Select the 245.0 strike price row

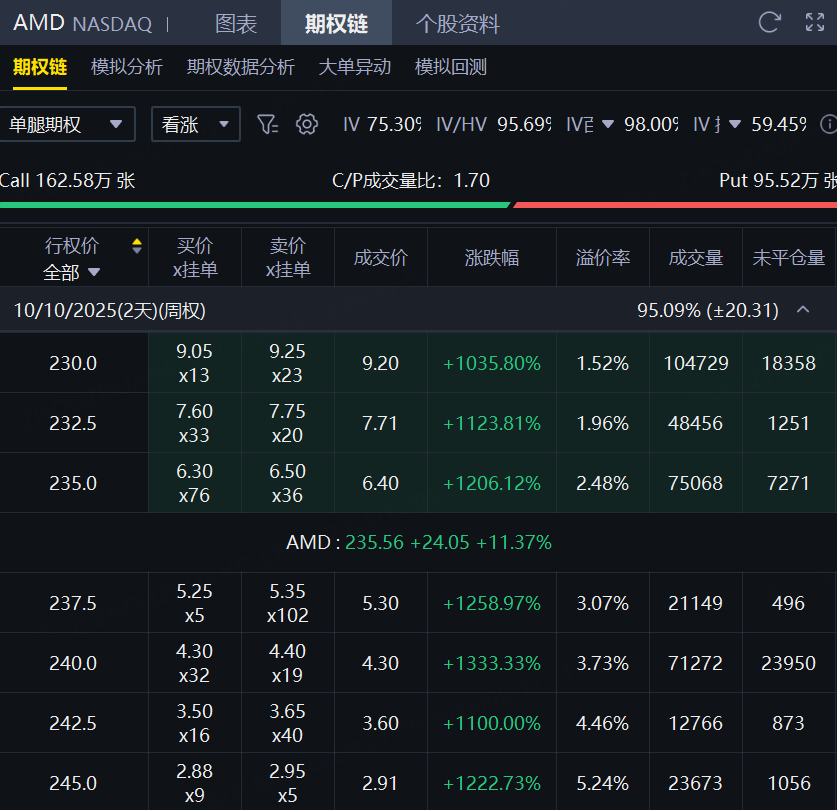pyautogui.click(x=73, y=783)
